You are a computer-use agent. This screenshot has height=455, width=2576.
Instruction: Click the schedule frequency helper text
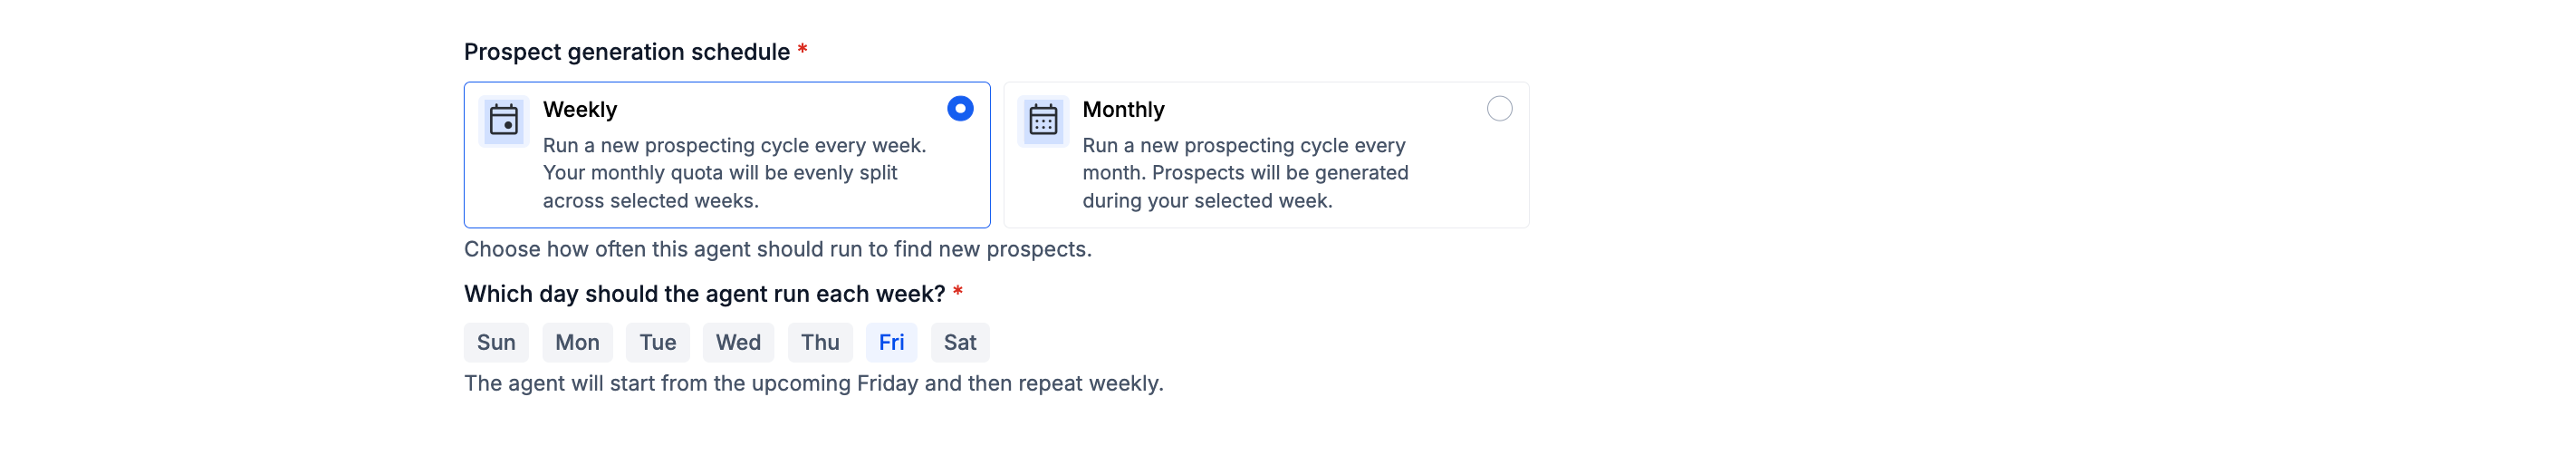click(778, 249)
